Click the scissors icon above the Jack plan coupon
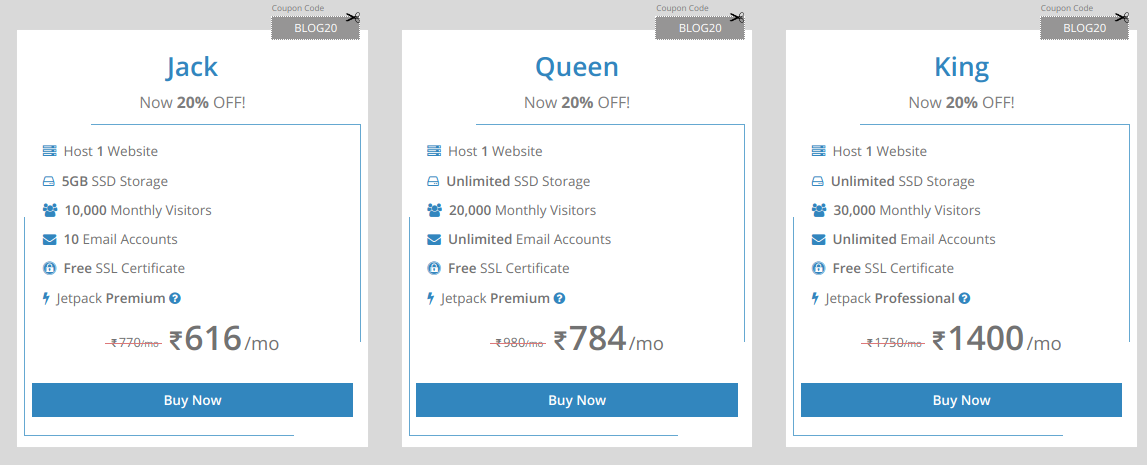This screenshot has height=465, width=1147. pos(353,17)
